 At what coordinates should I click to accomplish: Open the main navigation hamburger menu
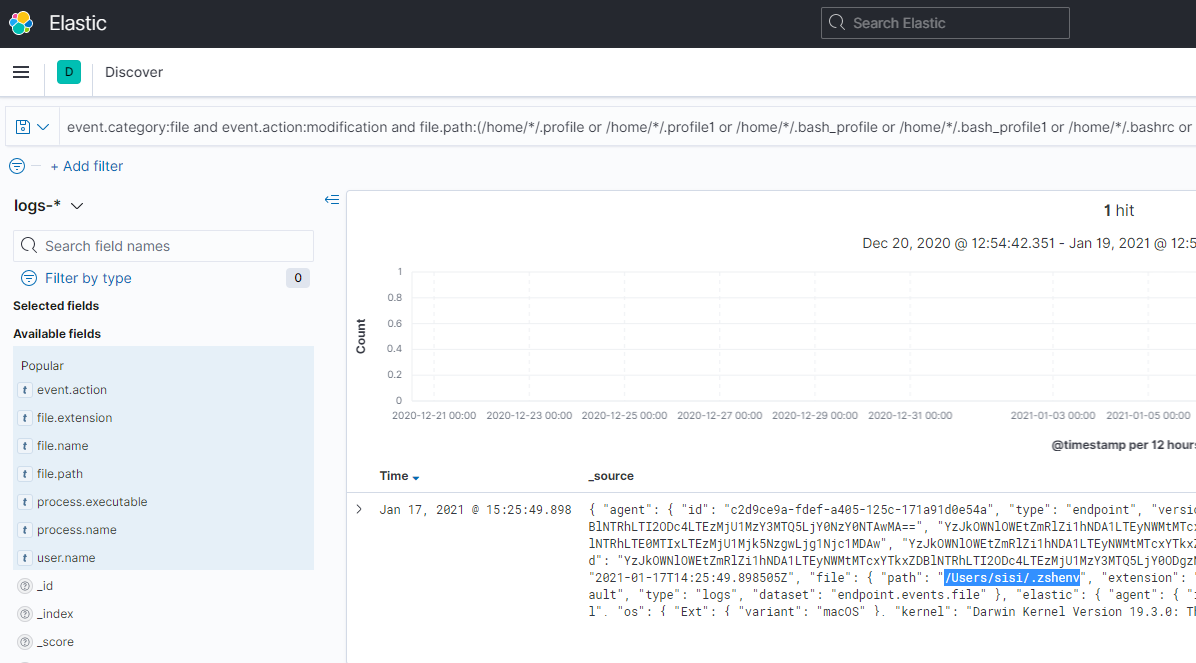coord(20,71)
